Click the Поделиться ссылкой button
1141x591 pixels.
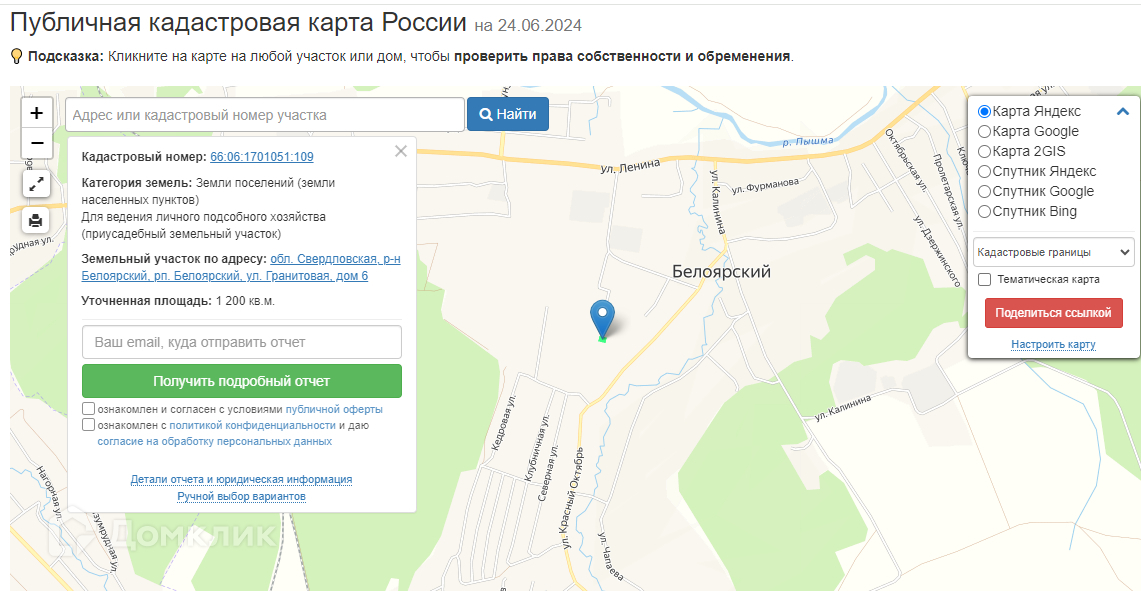(x=1054, y=313)
